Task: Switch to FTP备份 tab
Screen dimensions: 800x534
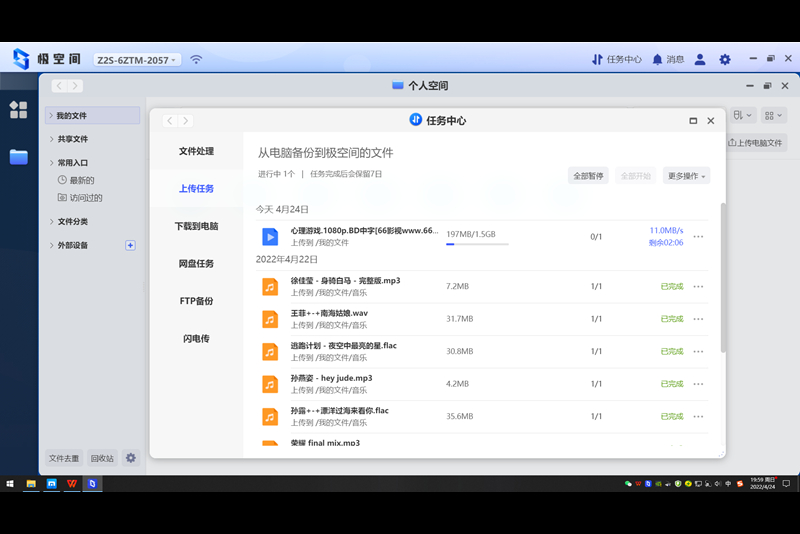Action: [x=196, y=301]
